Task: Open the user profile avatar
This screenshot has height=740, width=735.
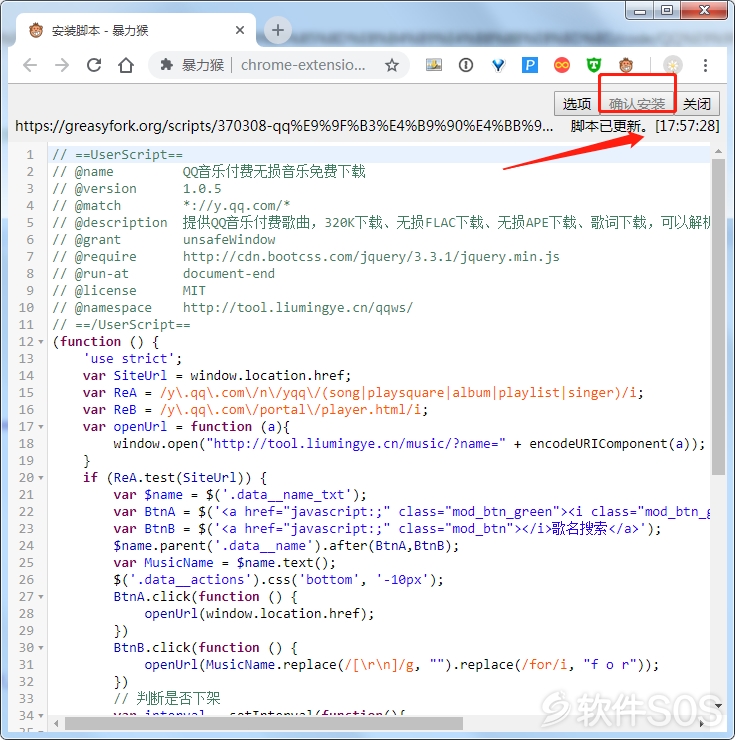Action: [x=673, y=65]
